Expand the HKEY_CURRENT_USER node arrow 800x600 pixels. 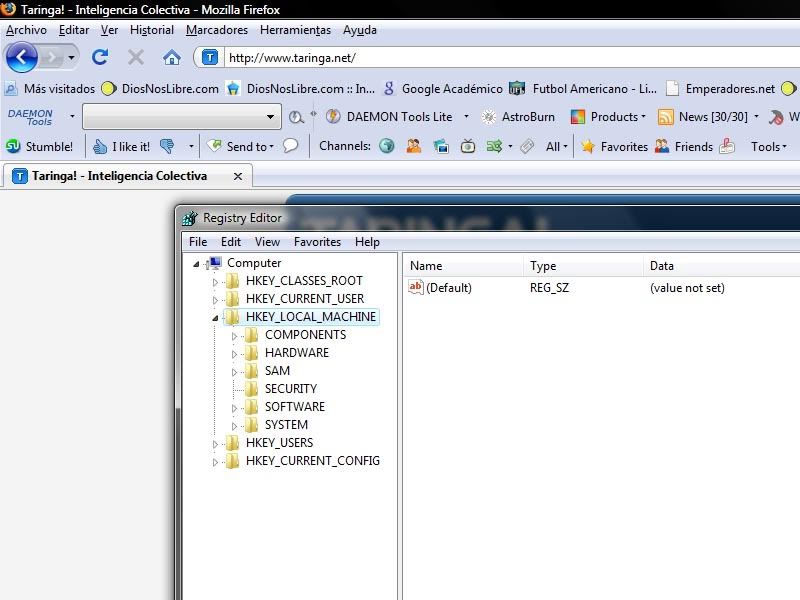215,300
